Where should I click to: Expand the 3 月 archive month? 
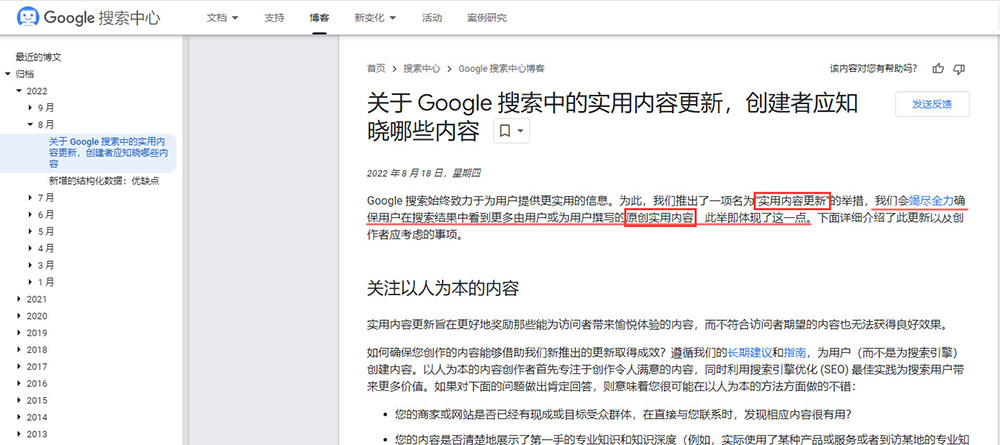[x=30, y=265]
